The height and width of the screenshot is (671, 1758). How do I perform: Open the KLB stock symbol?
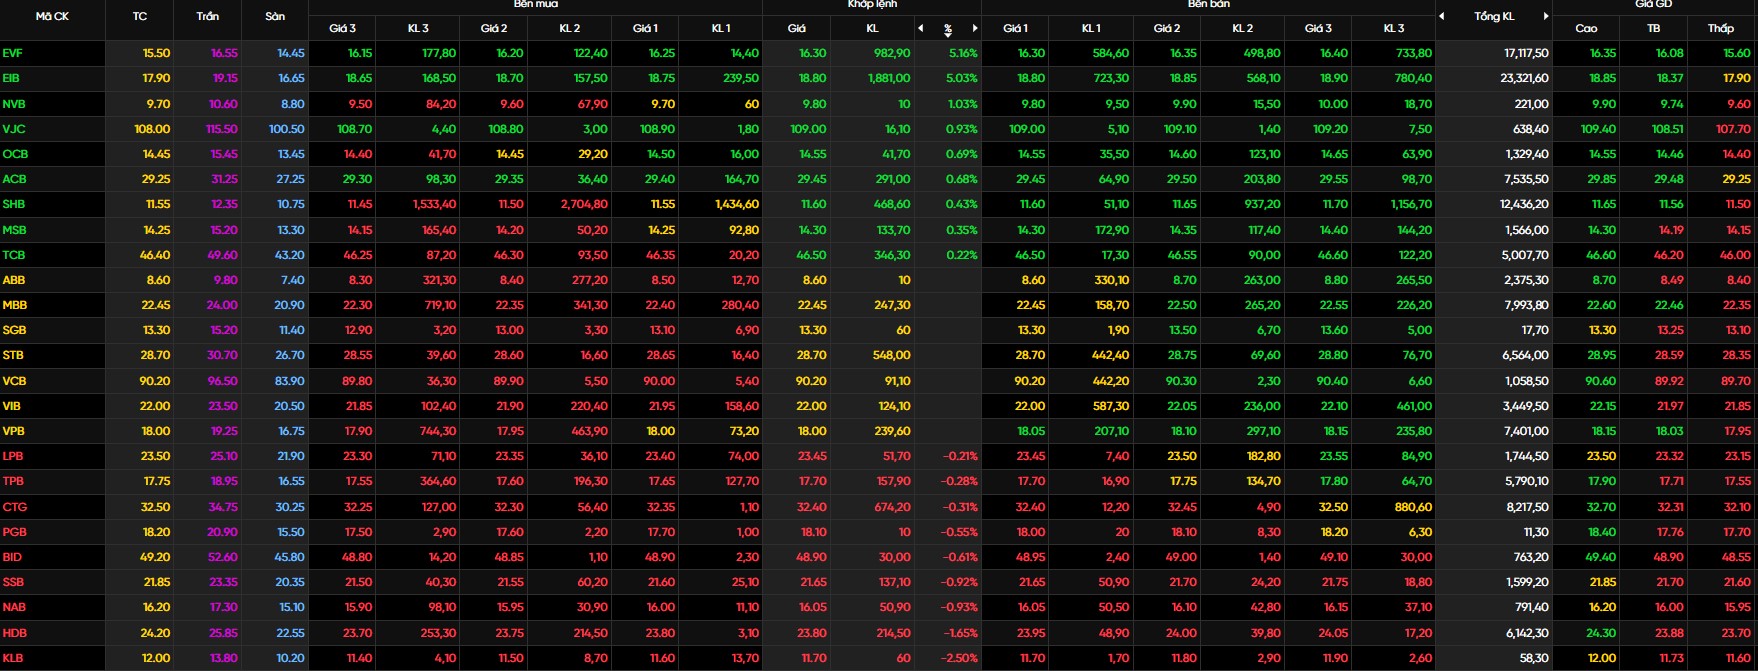(13, 658)
